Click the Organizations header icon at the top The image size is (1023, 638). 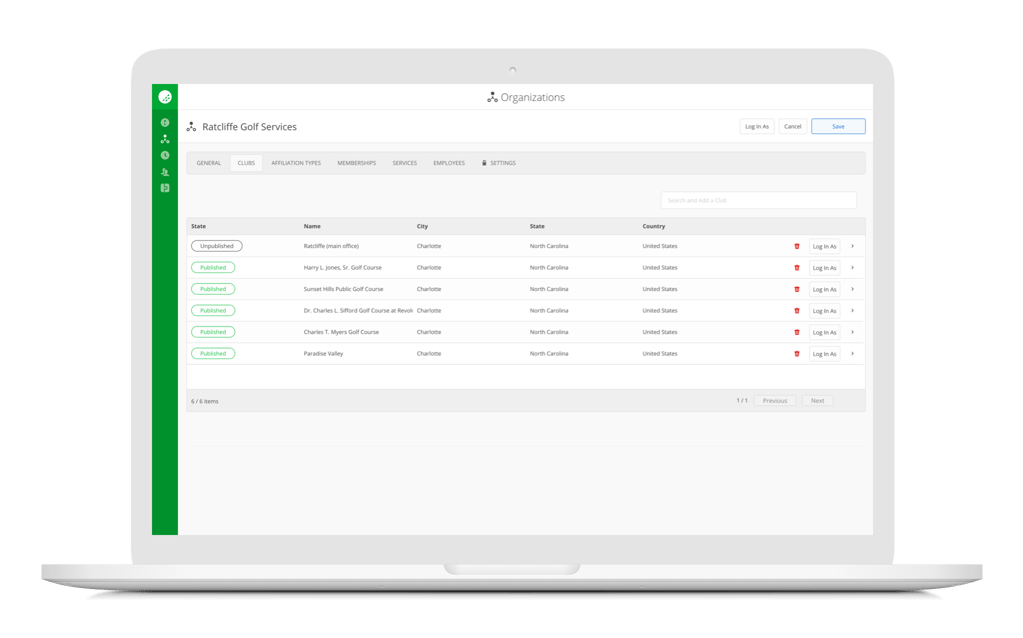(493, 97)
